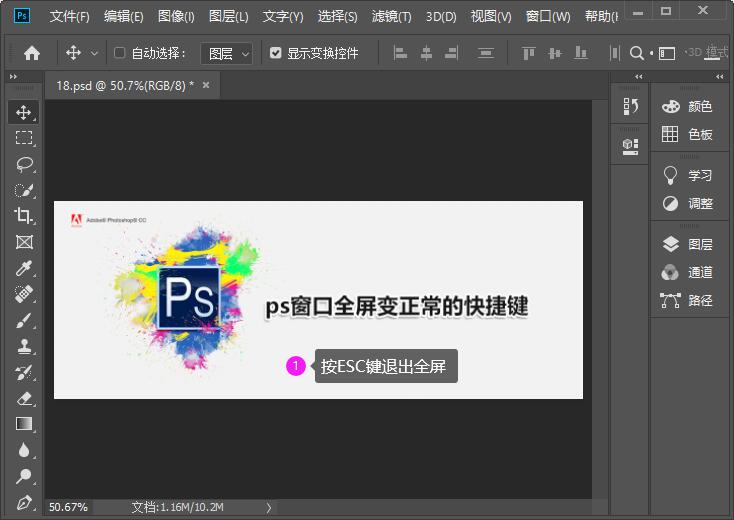
Task: Open the workspace switcher icon
Action: (x=667, y=53)
